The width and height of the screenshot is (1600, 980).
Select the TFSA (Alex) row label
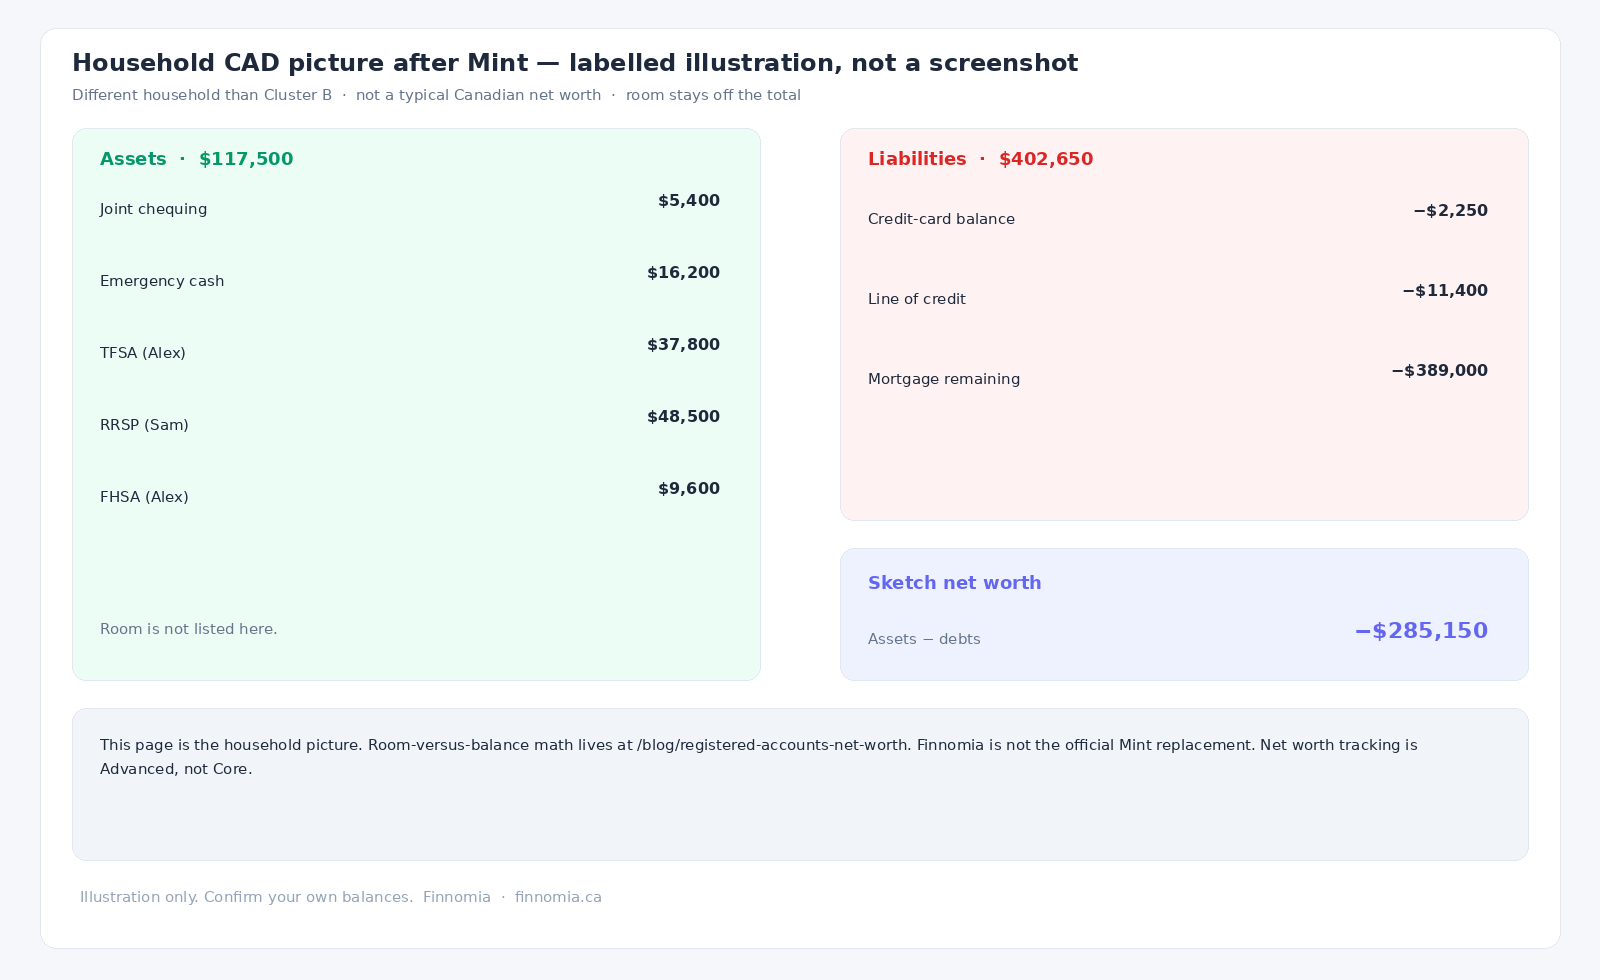point(143,353)
